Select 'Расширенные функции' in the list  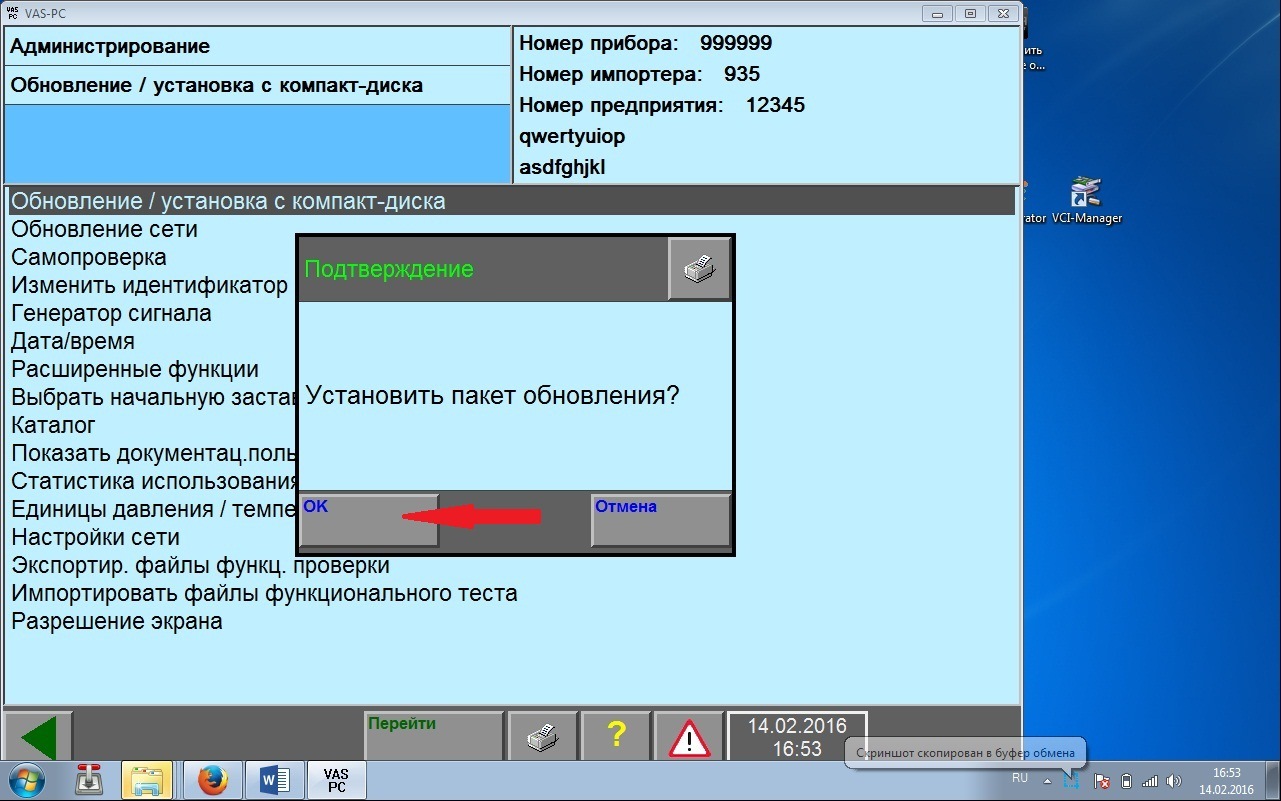pos(135,369)
